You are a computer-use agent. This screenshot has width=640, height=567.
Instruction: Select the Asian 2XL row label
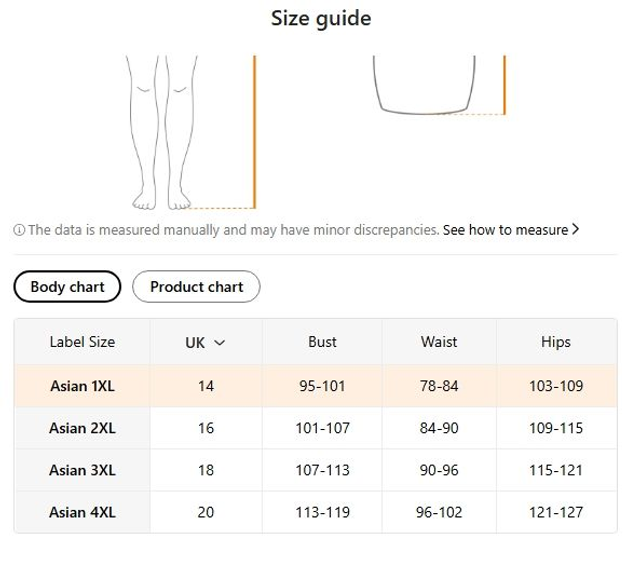click(x=82, y=428)
